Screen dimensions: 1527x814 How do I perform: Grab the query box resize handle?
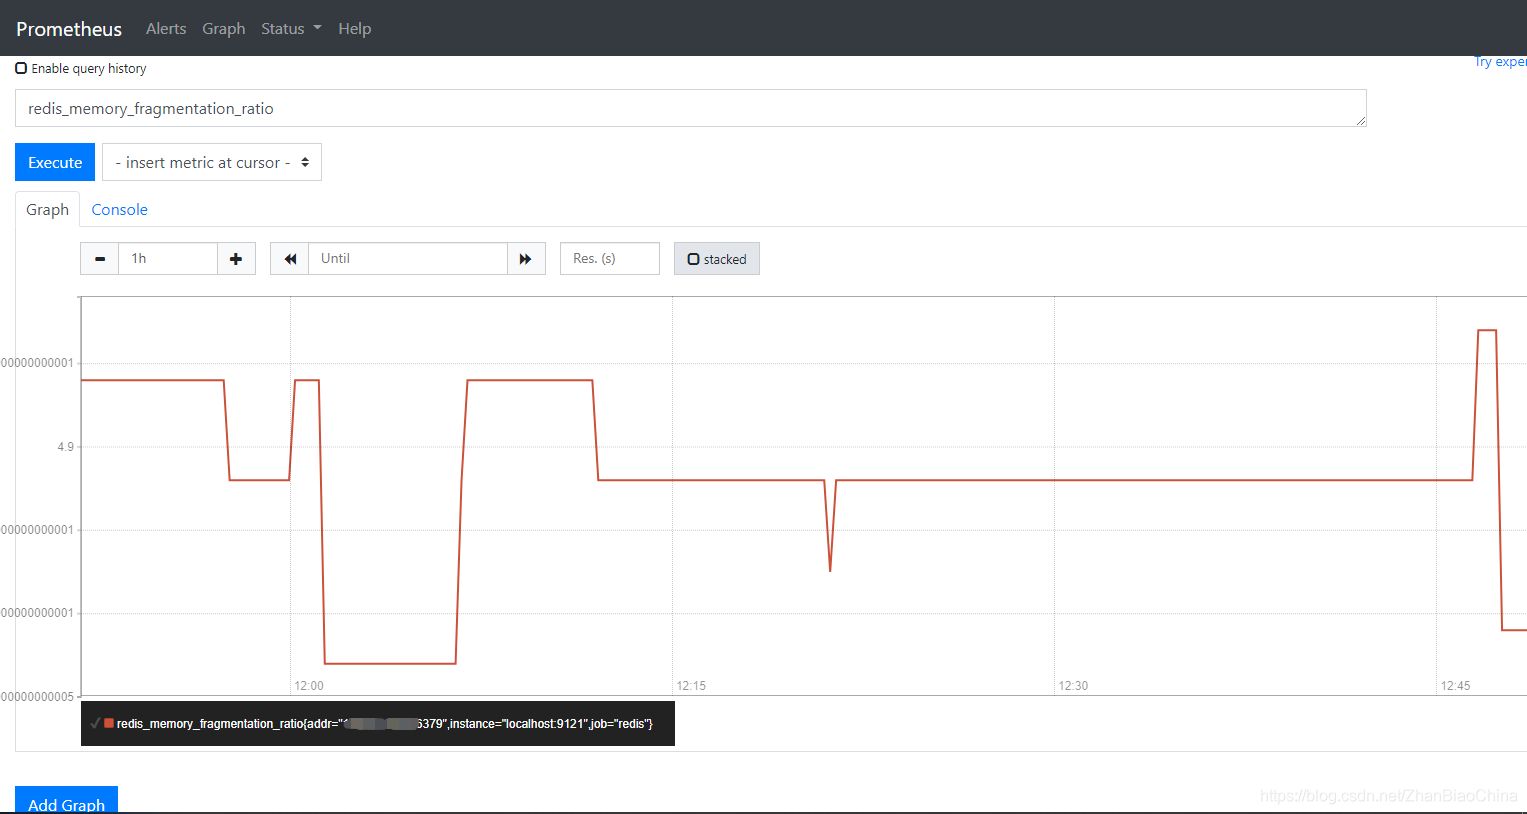[x=1360, y=121]
